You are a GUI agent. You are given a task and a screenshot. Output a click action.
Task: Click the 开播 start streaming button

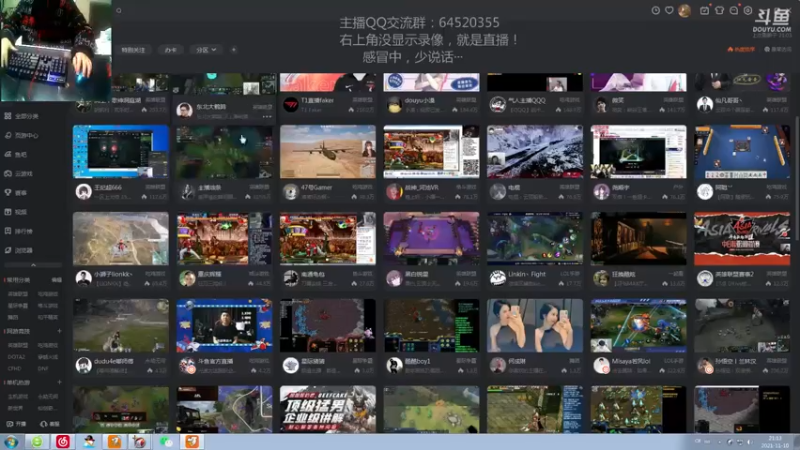[x=16, y=424]
